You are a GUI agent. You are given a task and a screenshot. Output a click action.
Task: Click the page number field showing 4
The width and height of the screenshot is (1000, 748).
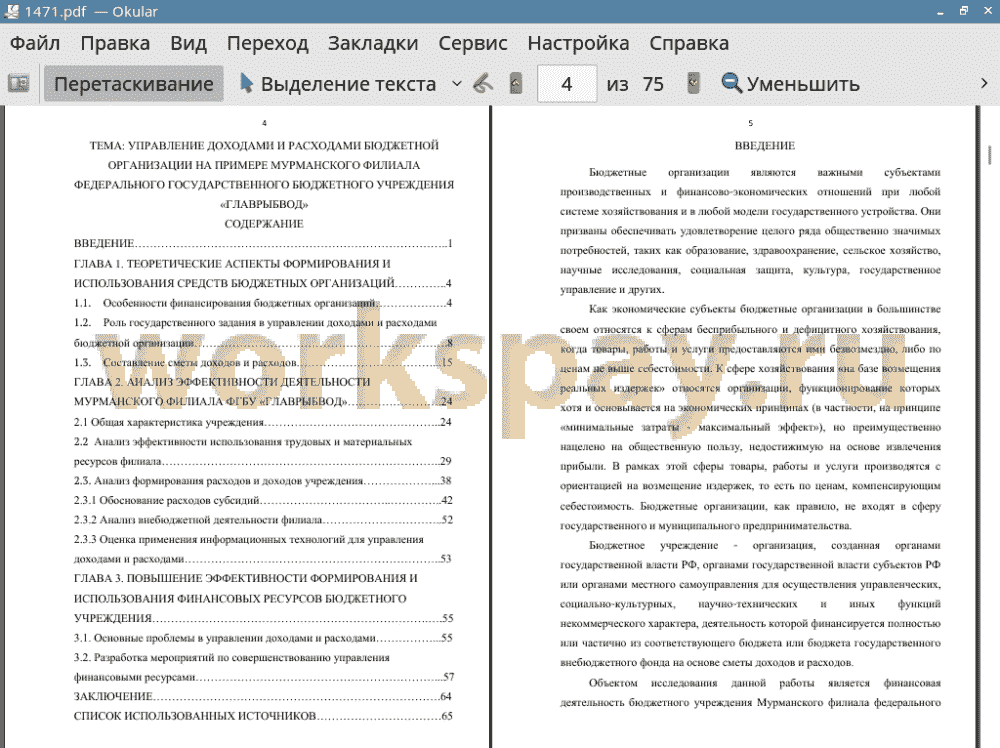click(567, 84)
